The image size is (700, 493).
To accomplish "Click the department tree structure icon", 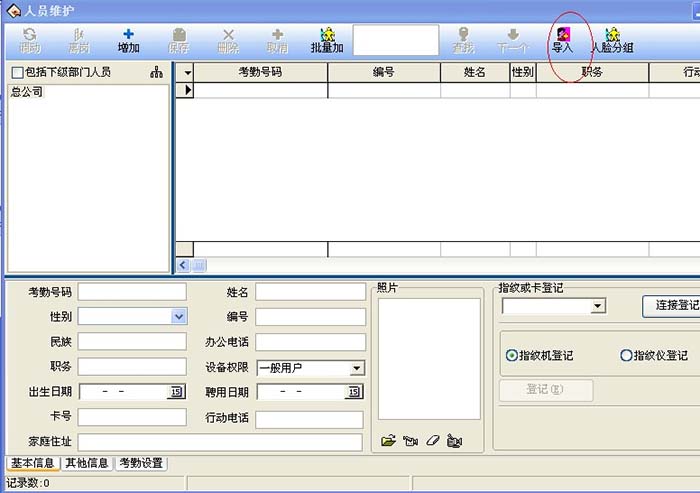I will (156, 72).
